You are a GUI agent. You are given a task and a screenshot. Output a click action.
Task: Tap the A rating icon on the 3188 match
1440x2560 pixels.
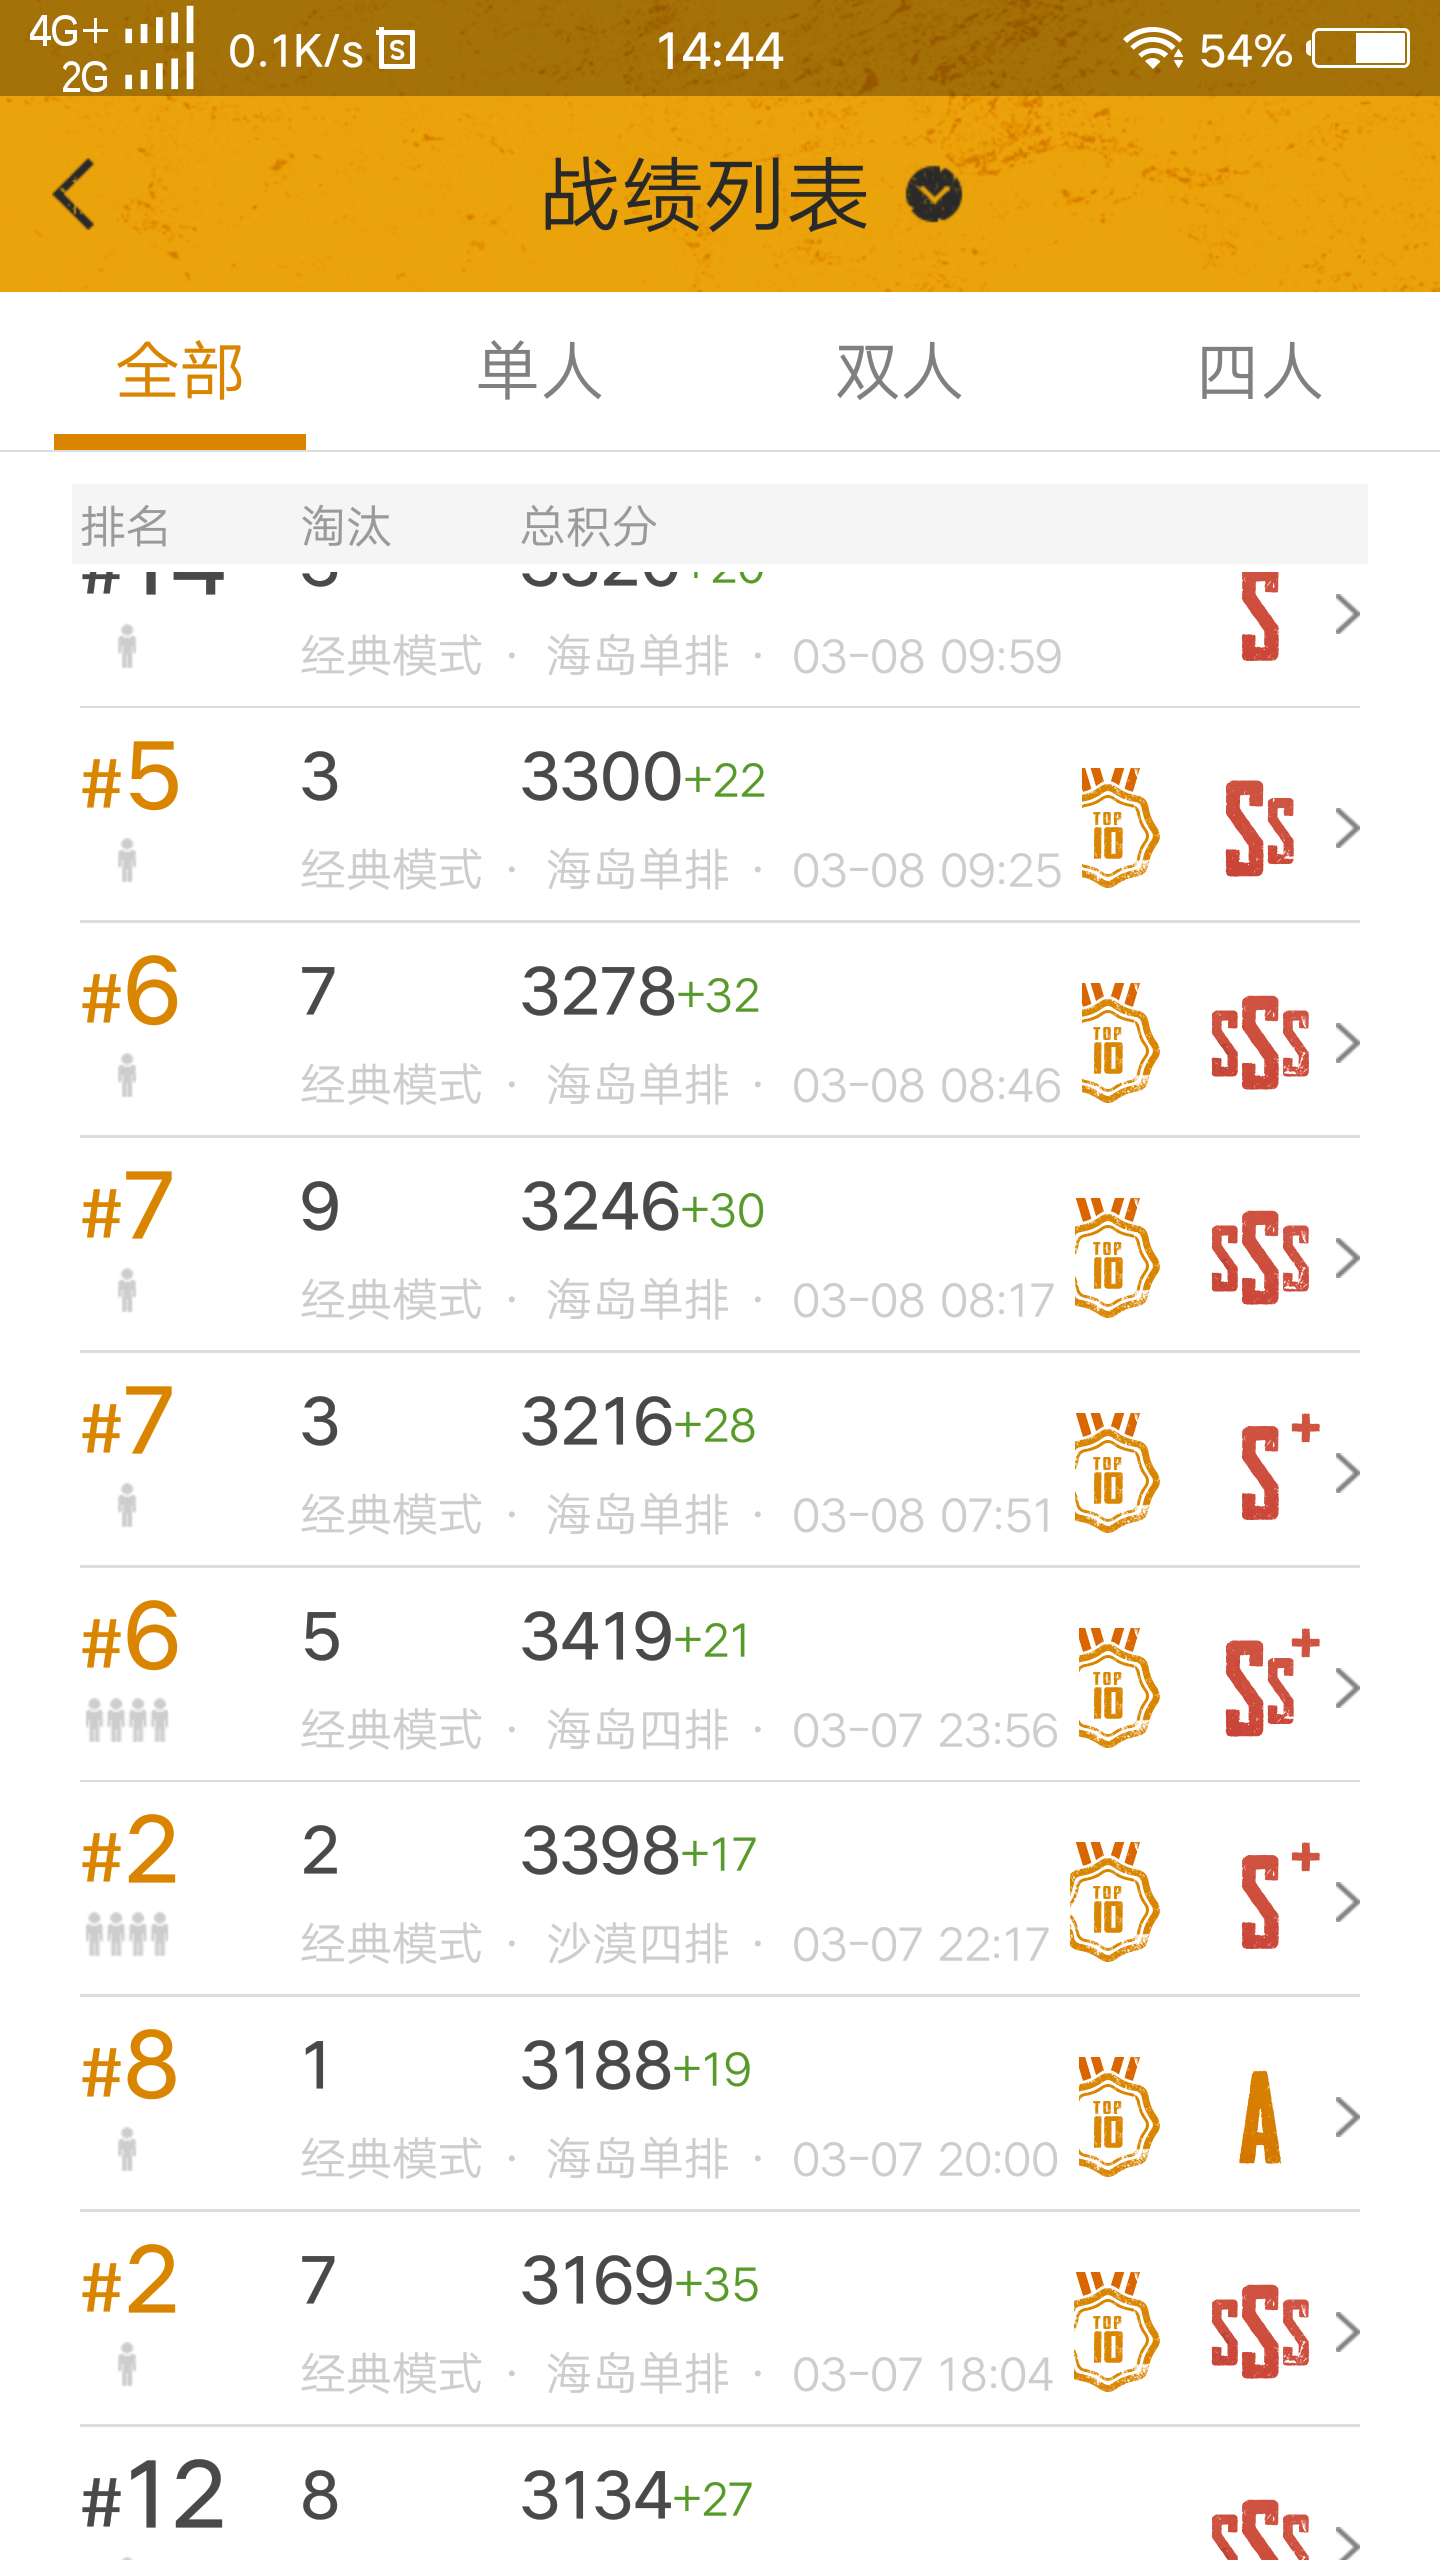[1260, 2117]
